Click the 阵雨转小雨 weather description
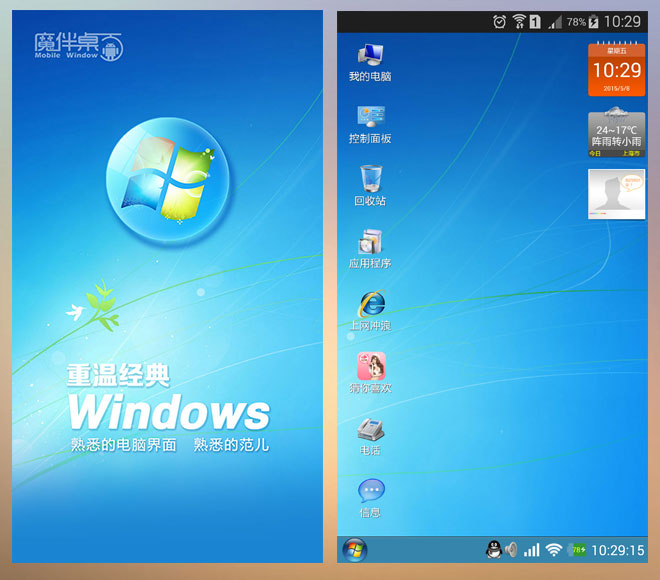 point(616,141)
